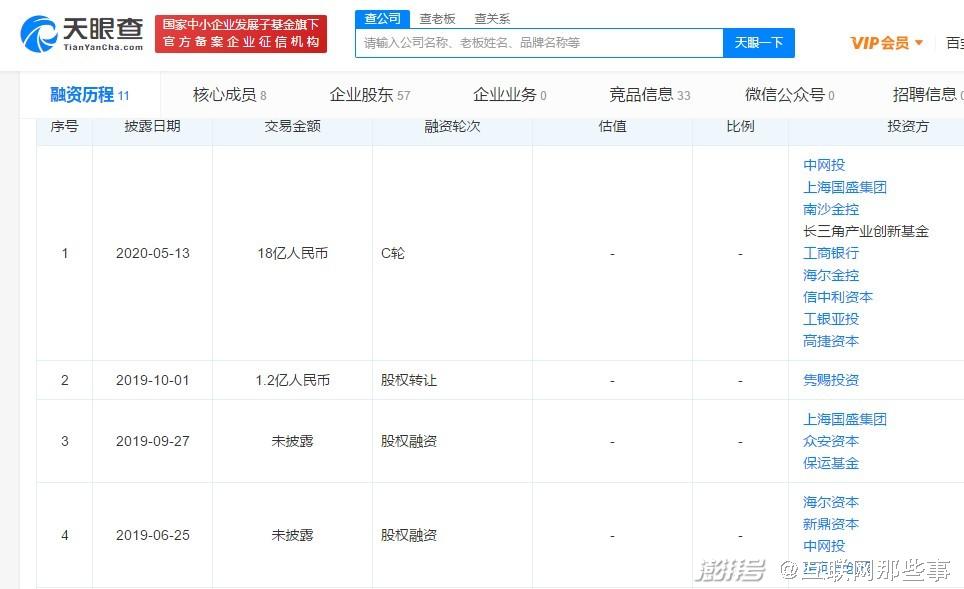This screenshot has width=964, height=589.
Task: Open investor link 众安资本
Action: (831, 441)
